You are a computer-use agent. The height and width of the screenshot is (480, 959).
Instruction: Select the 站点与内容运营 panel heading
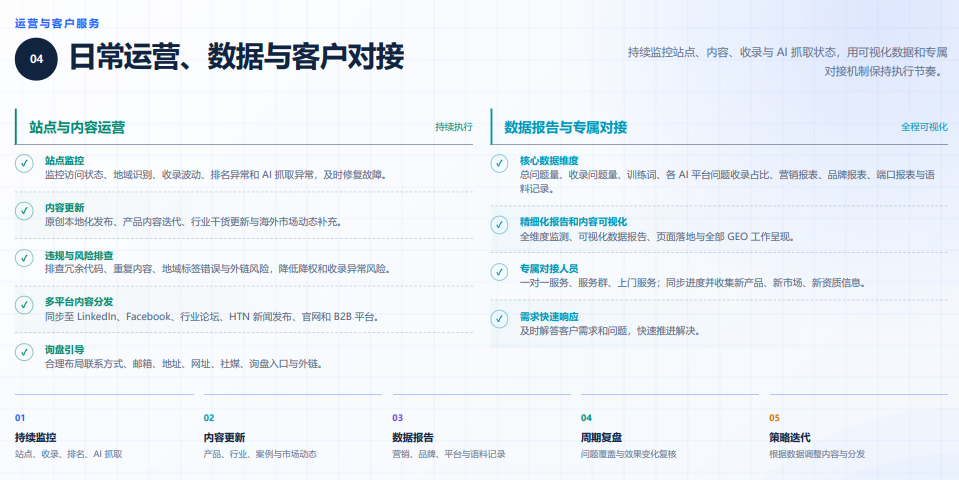77,127
